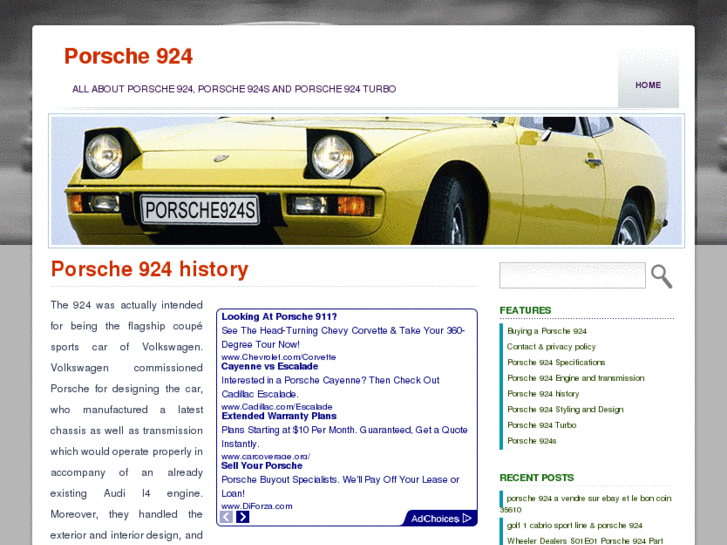Open recent post 'golf 1 cabrio sport line'

point(574,526)
